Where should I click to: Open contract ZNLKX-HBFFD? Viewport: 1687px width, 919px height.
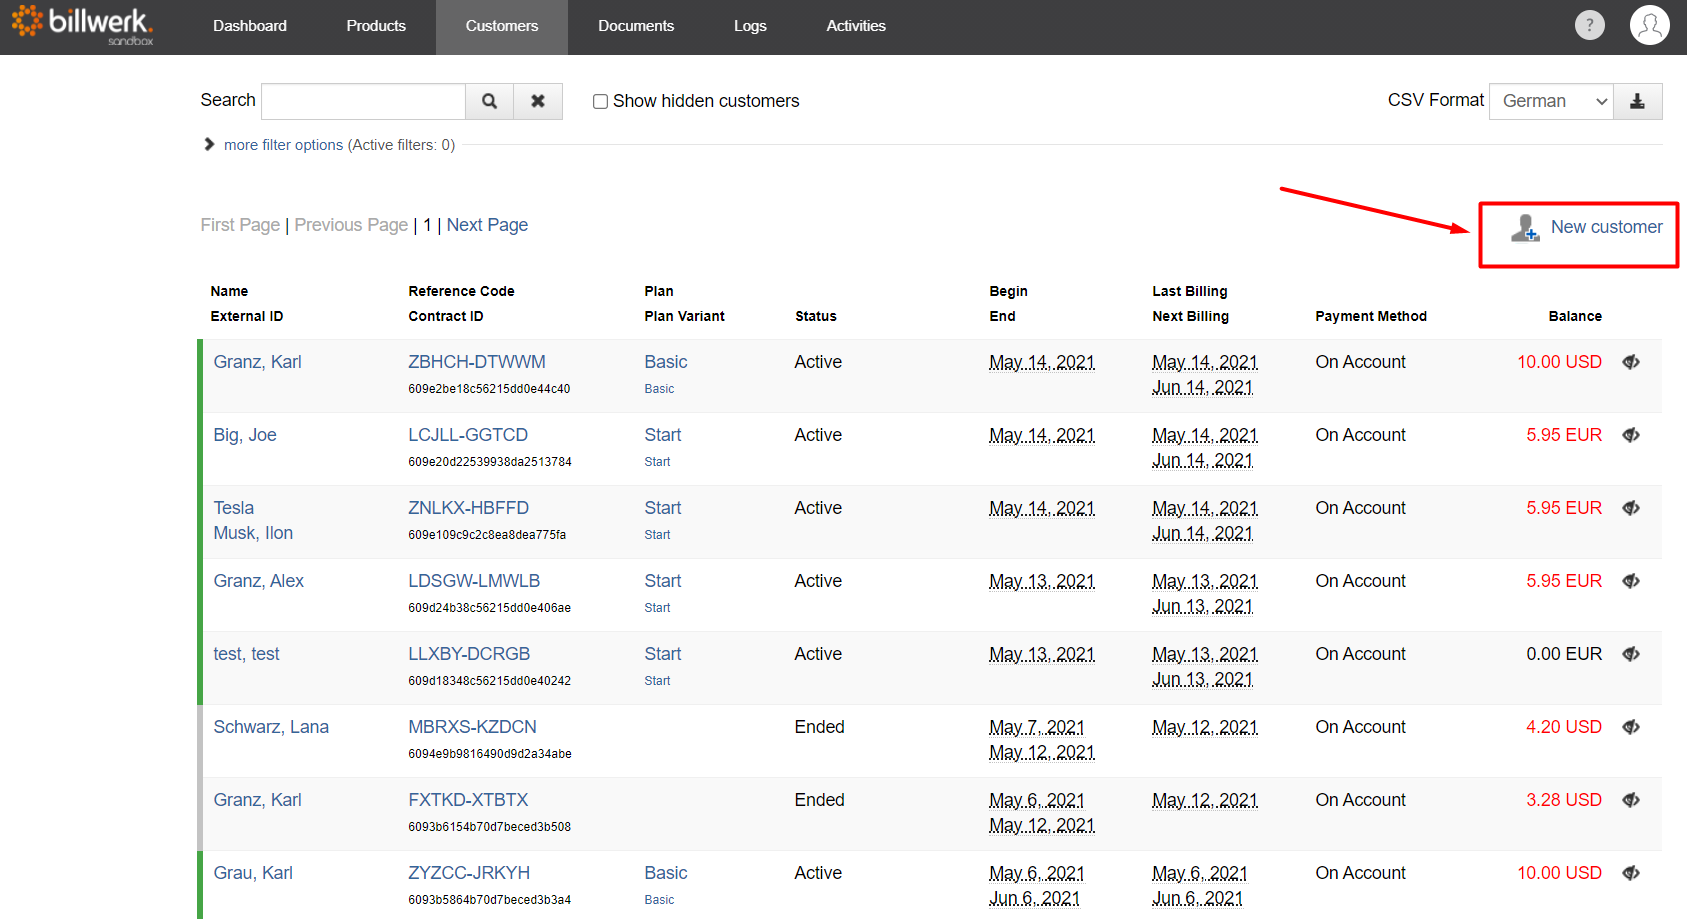pyautogui.click(x=468, y=508)
